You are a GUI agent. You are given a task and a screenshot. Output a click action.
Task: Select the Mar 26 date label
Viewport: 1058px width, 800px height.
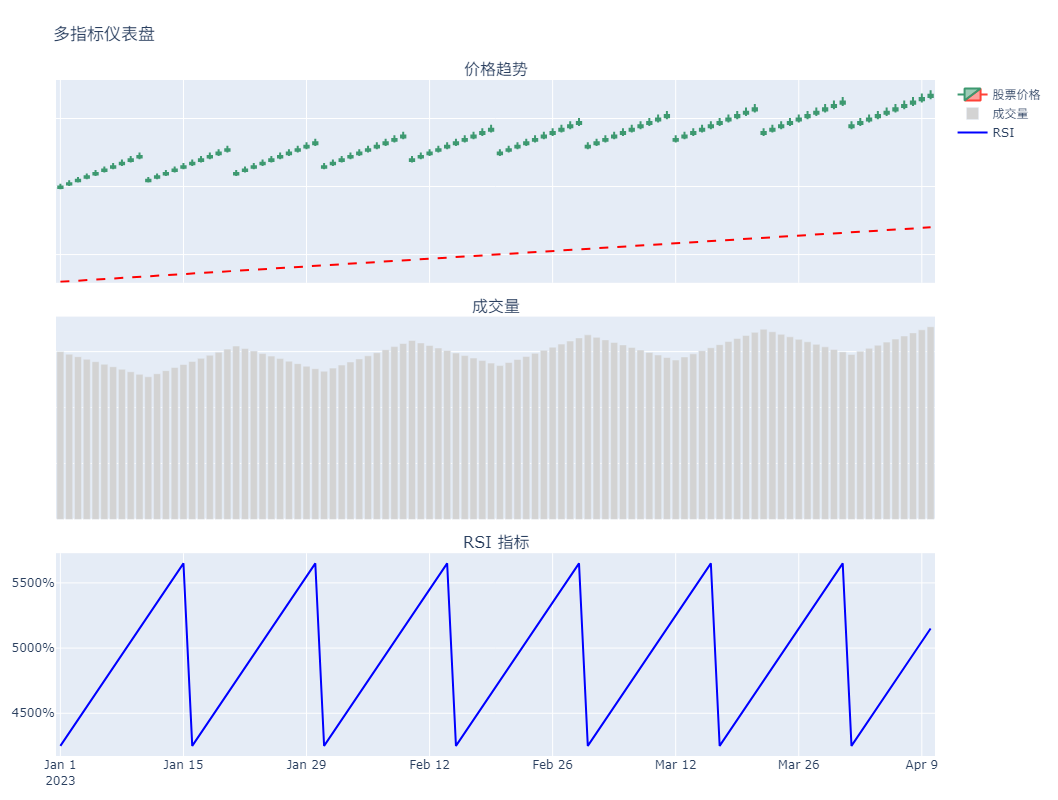pos(798,765)
